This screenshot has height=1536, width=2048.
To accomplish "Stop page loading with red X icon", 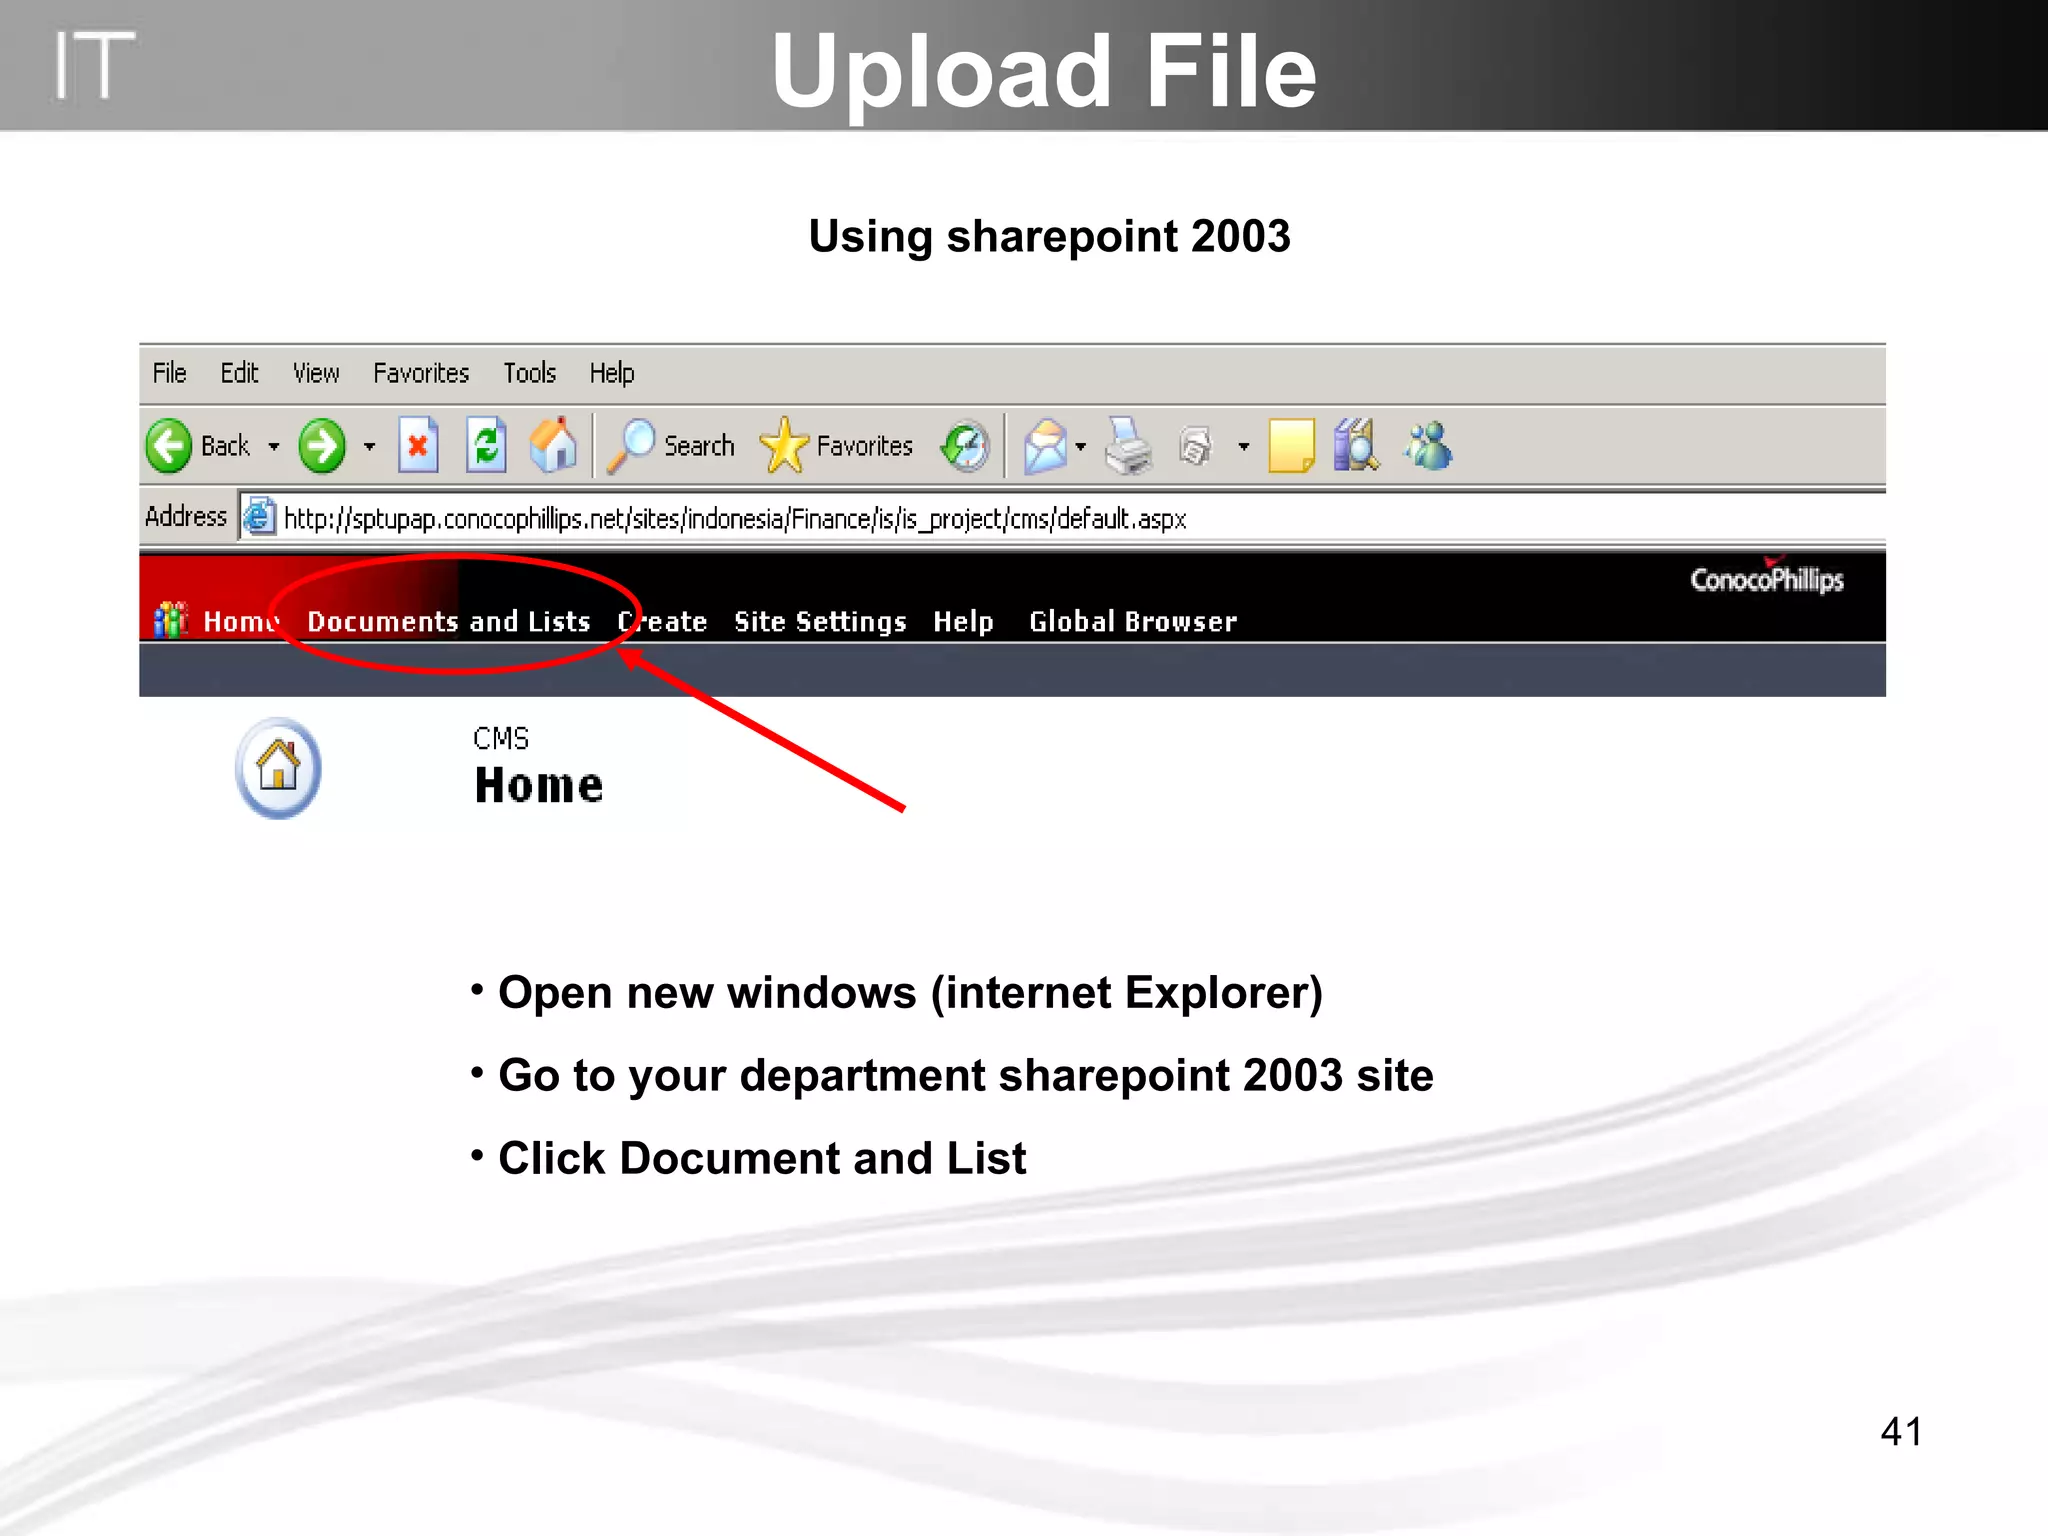I will click(x=418, y=445).
